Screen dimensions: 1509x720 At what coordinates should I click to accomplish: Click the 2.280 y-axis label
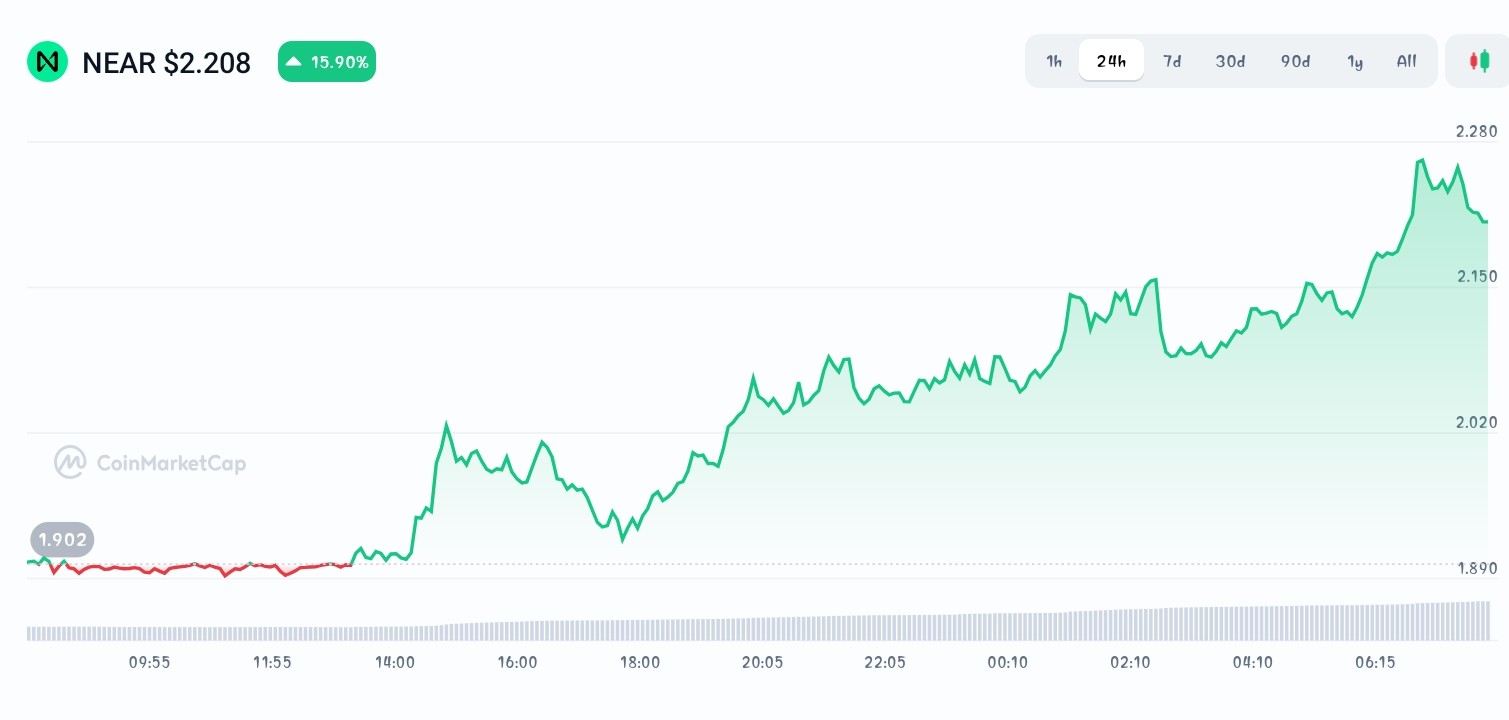1476,131
